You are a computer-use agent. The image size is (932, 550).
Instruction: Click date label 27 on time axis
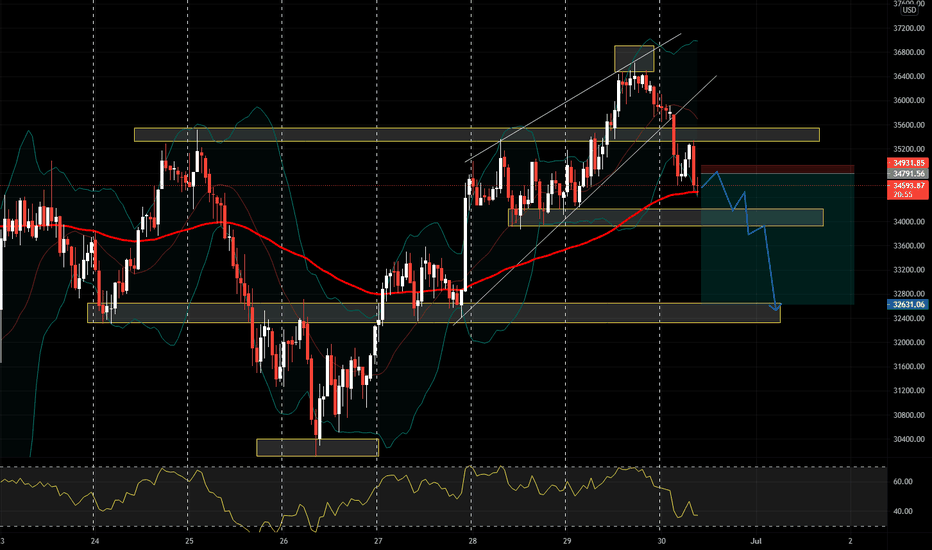[x=378, y=541]
